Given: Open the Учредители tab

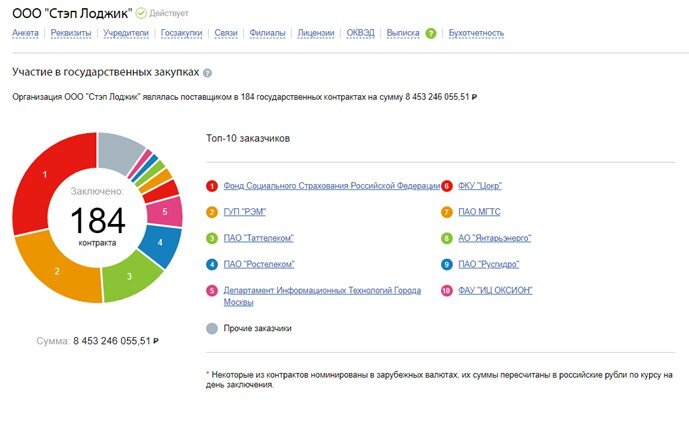Looking at the screenshot, I should click(126, 33).
